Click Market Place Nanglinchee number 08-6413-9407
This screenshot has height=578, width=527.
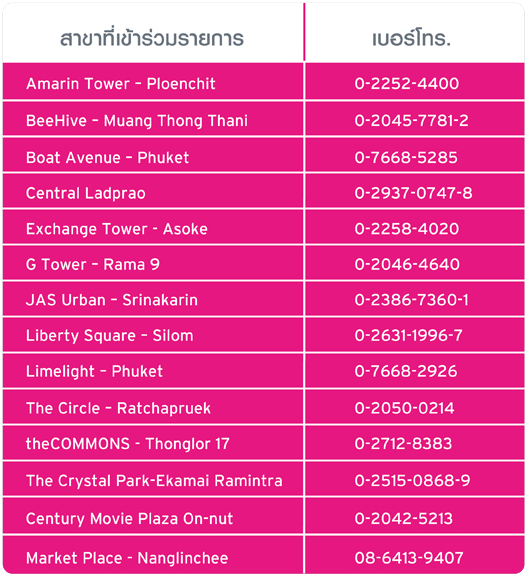click(409, 558)
